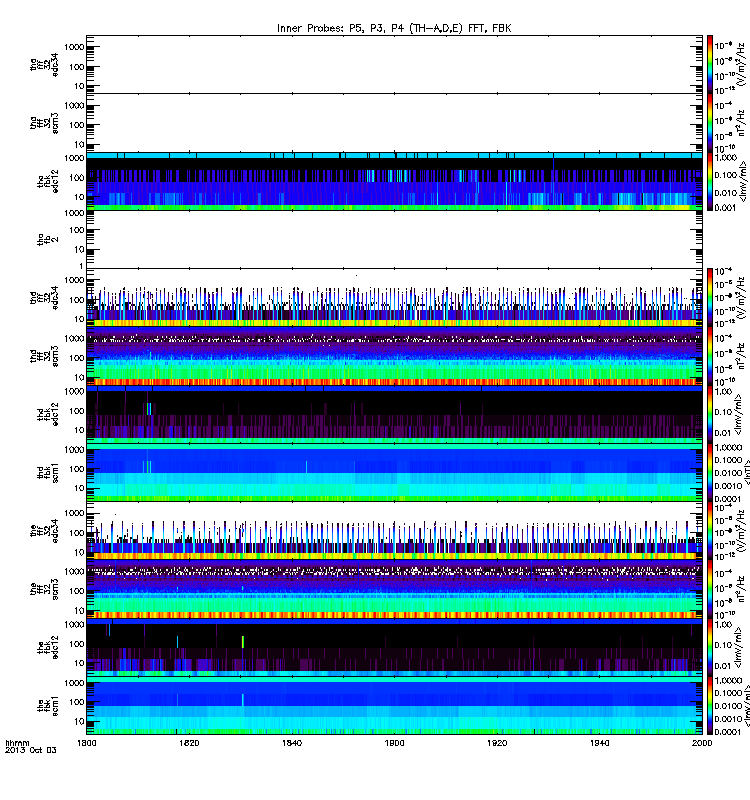Select the "the fff 32 edc34" panel label
This screenshot has height=800, width=750.
coord(44,531)
